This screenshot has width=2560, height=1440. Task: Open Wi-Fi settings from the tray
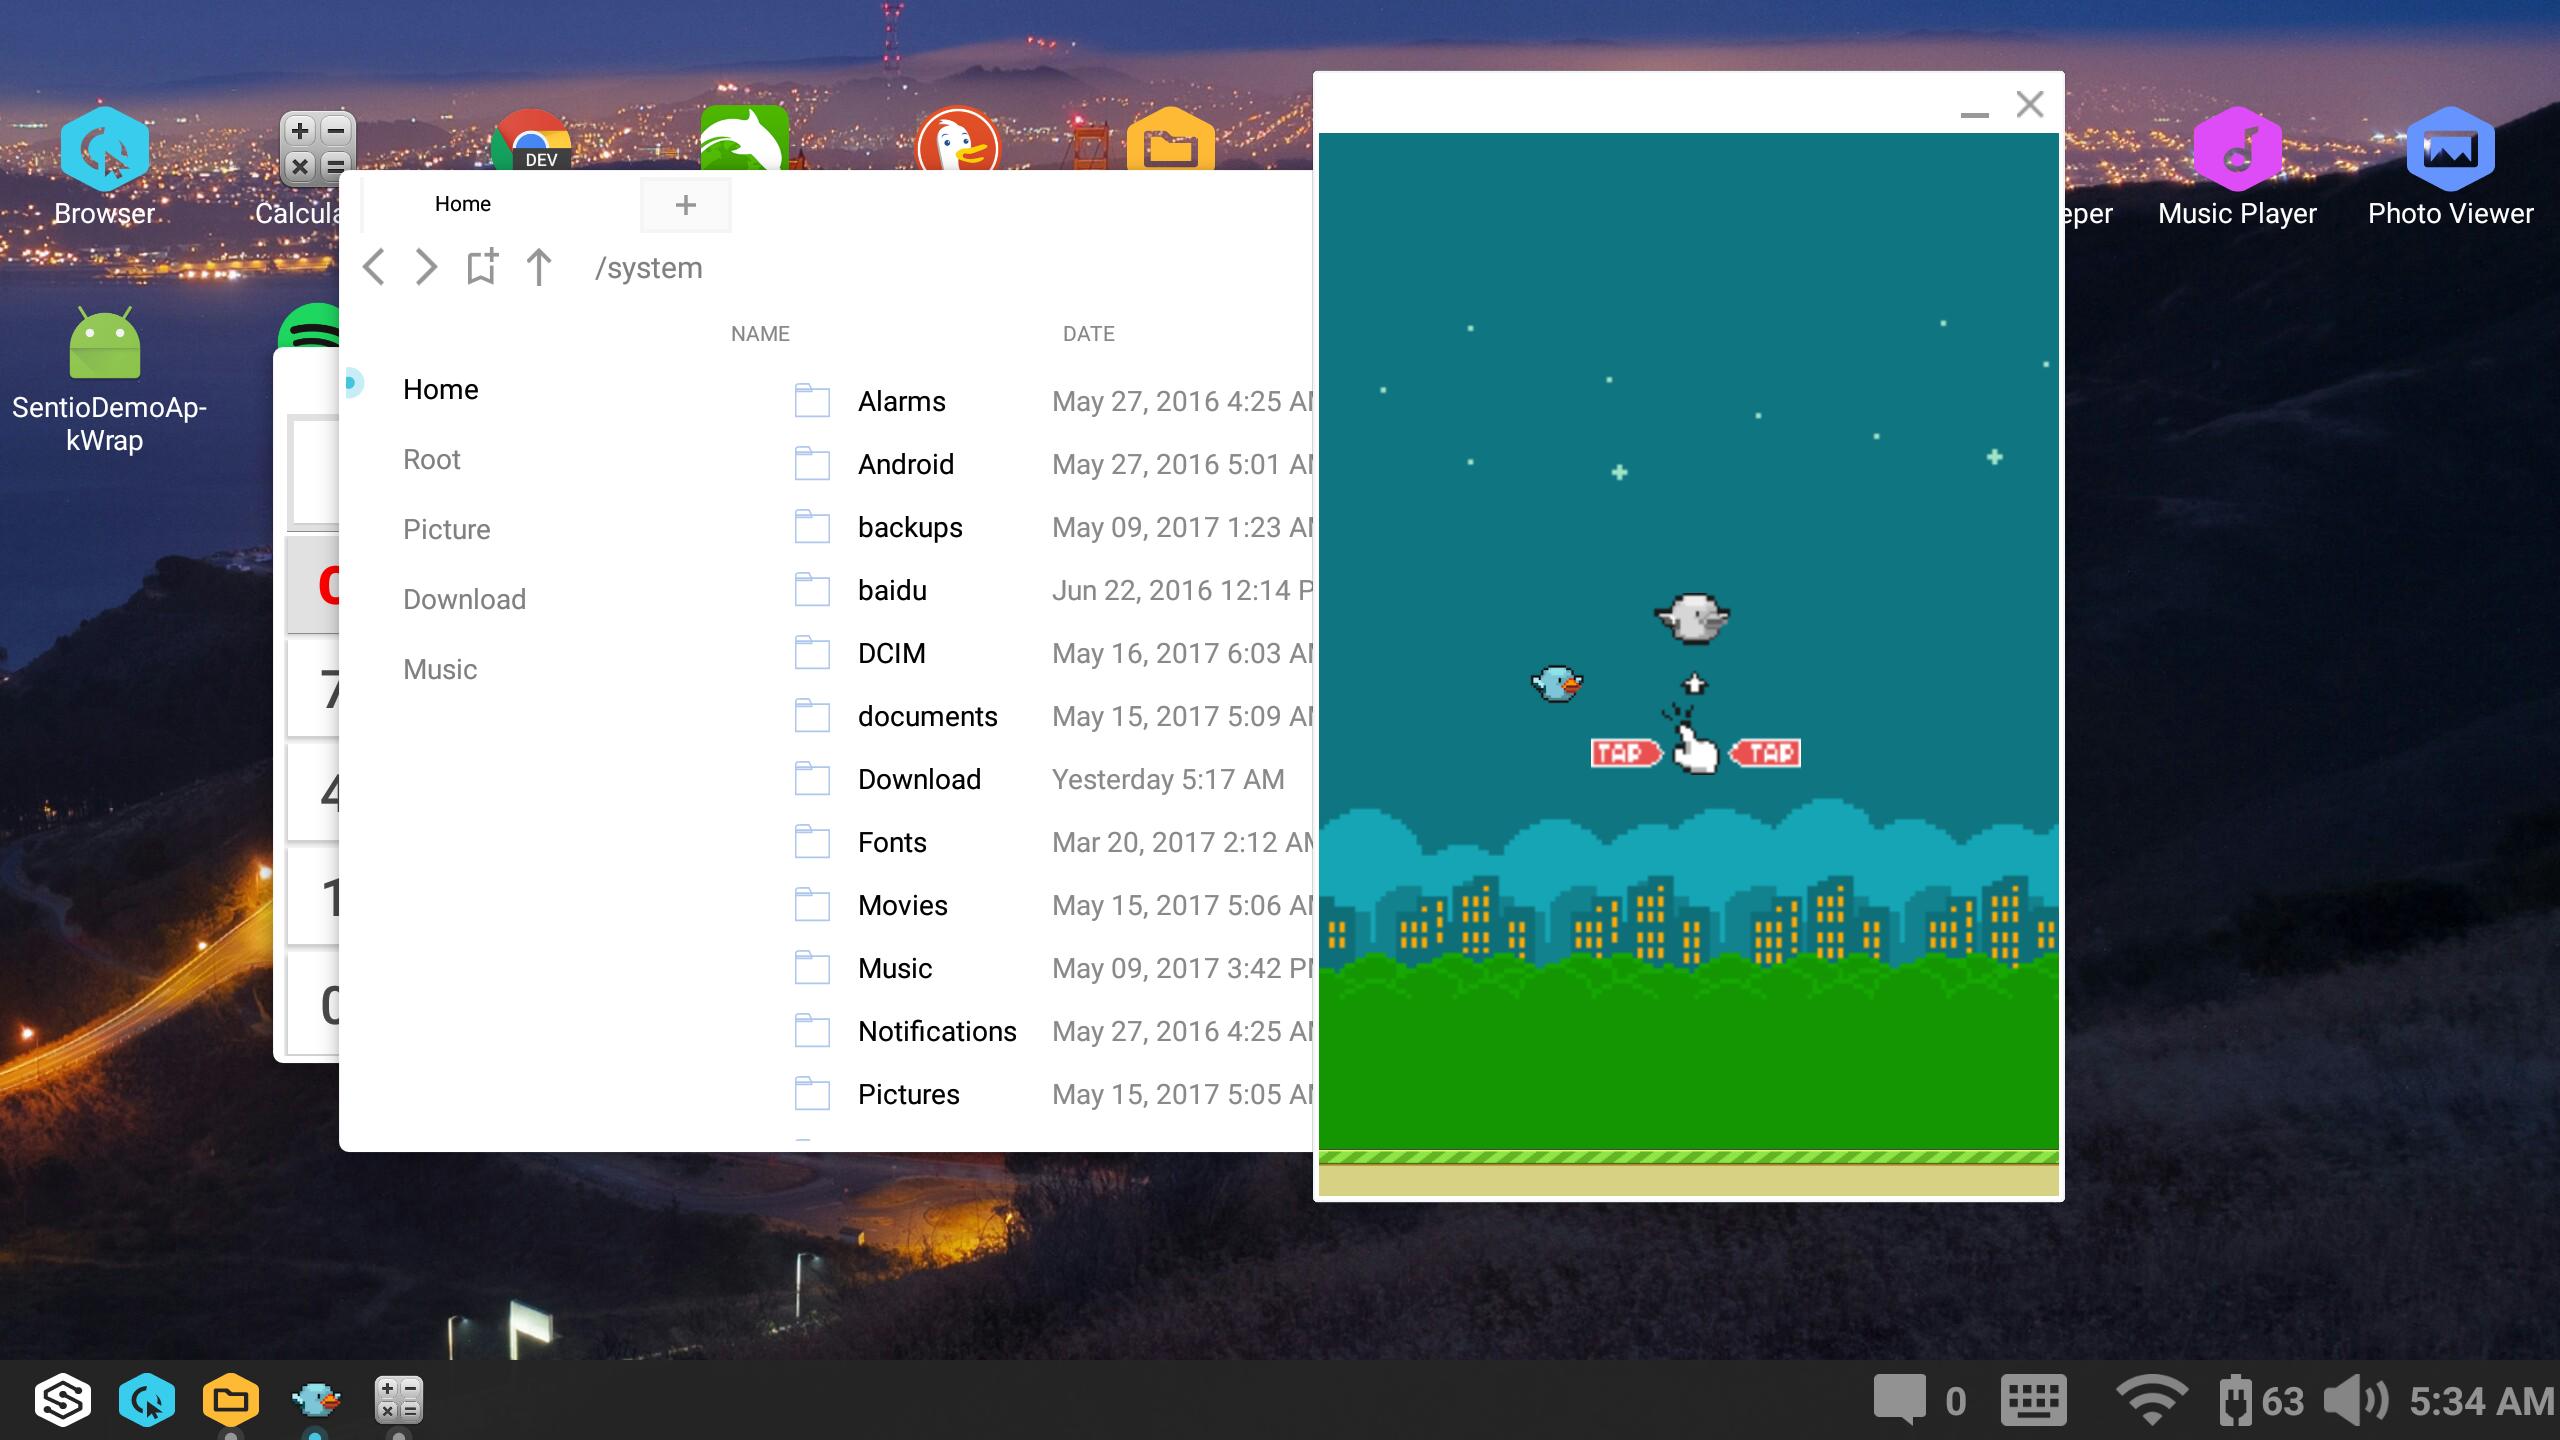tap(2151, 1400)
